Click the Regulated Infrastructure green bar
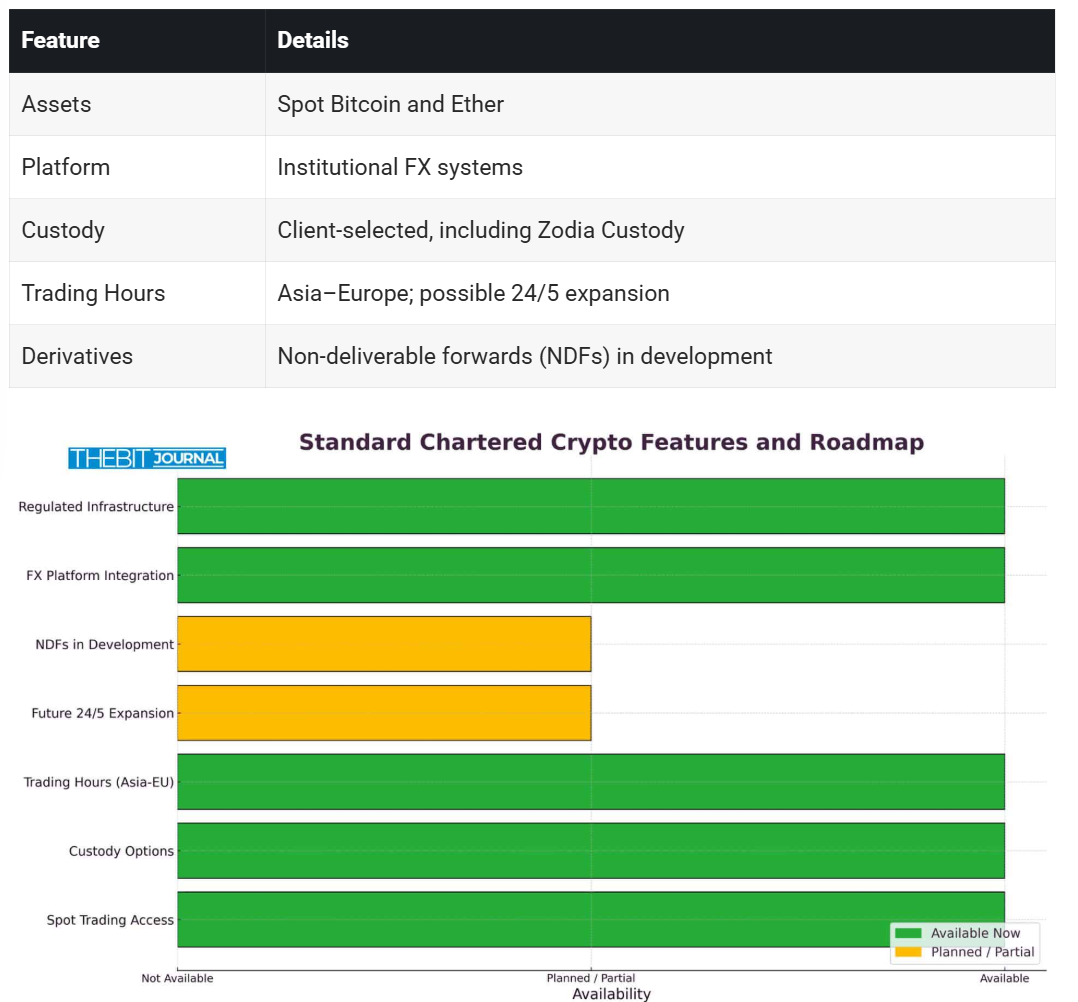This screenshot has height=1002, width=1078. pyautogui.click(x=591, y=506)
